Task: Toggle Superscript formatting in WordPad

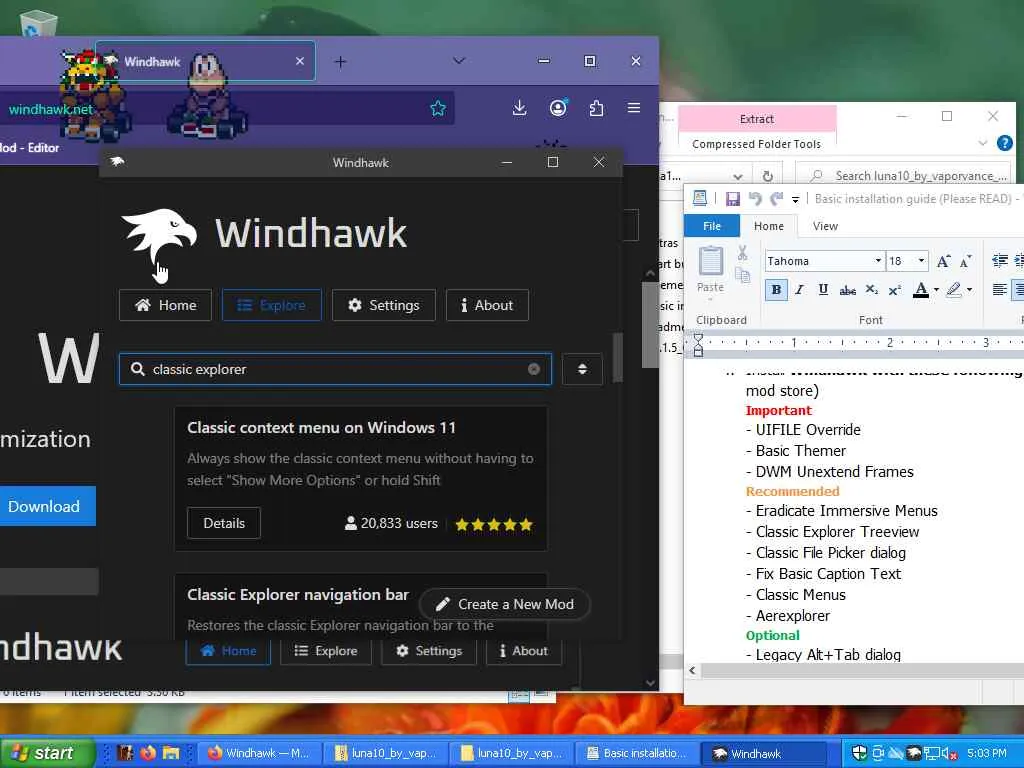Action: click(x=895, y=290)
